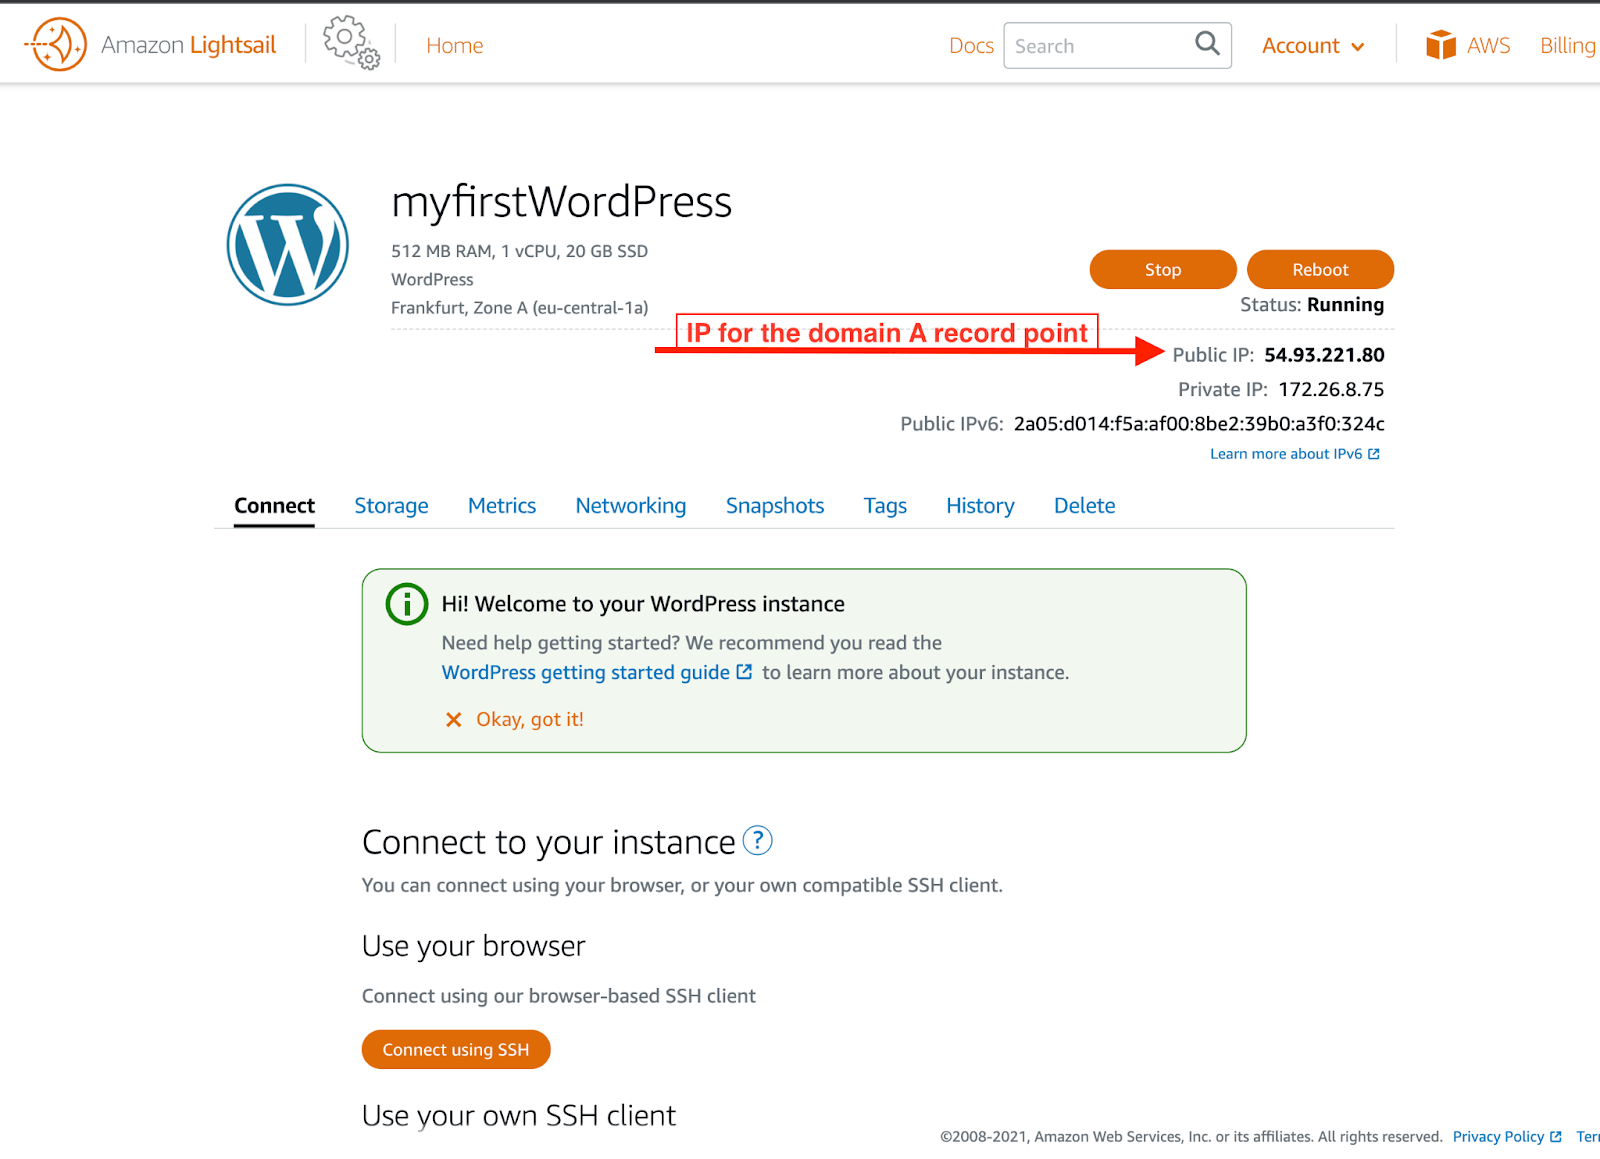The image size is (1600, 1159).
Task: Dismiss the welcome banner via the X icon
Action: (453, 719)
